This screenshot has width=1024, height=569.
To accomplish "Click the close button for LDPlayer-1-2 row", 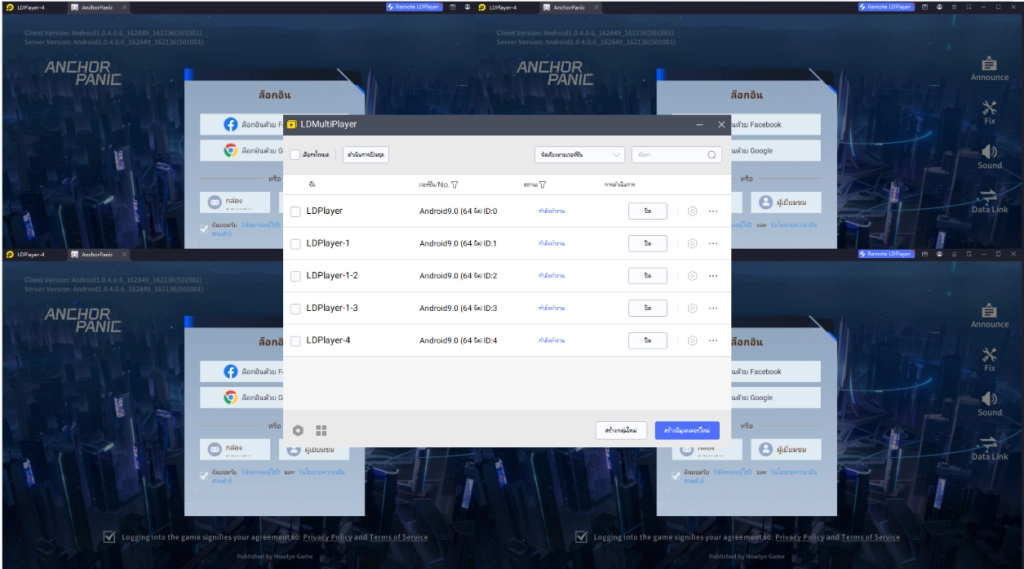I will coord(647,276).
